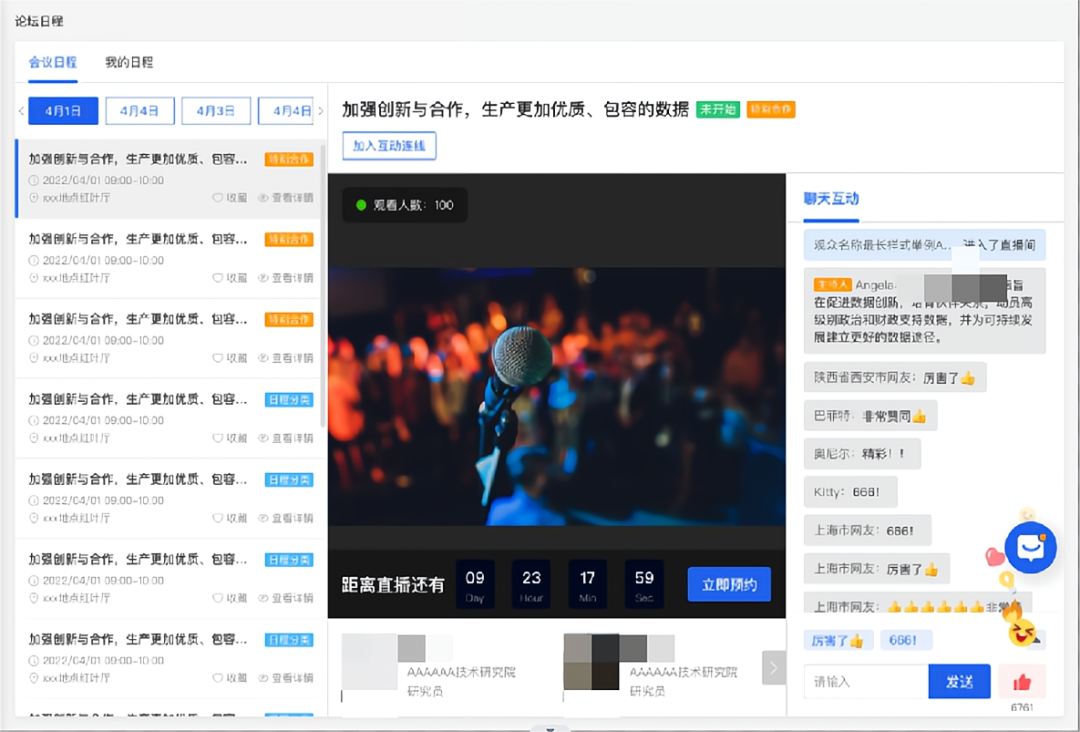The width and height of the screenshot is (1080, 732).
Task: Click the message 陕西省西安市网友: 厉害了
Action: (895, 377)
